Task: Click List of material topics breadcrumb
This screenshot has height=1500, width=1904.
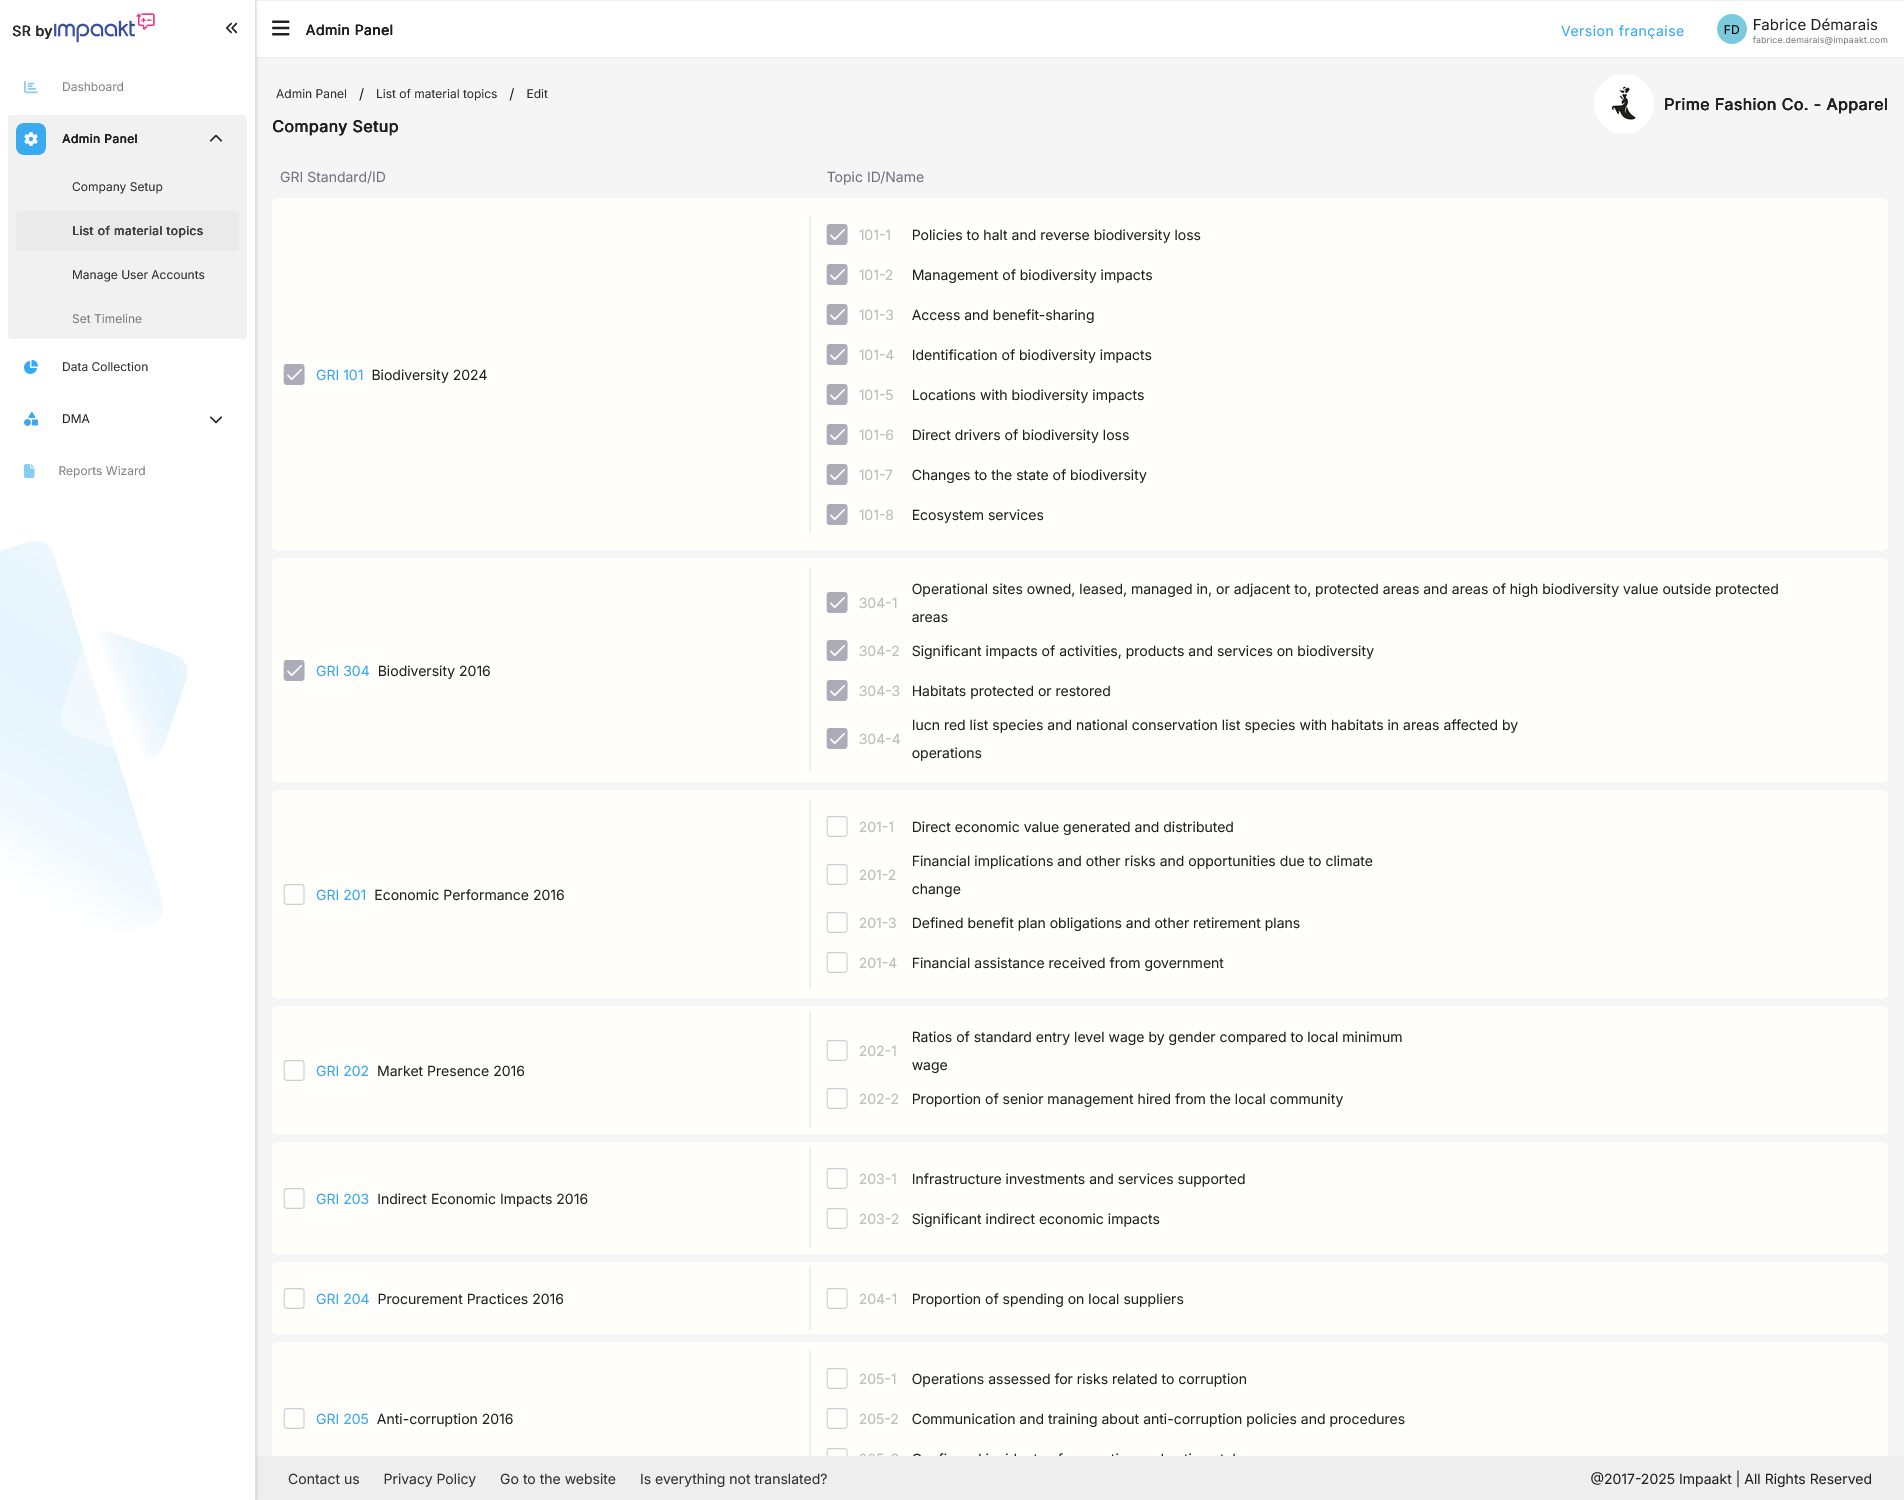Action: (436, 94)
